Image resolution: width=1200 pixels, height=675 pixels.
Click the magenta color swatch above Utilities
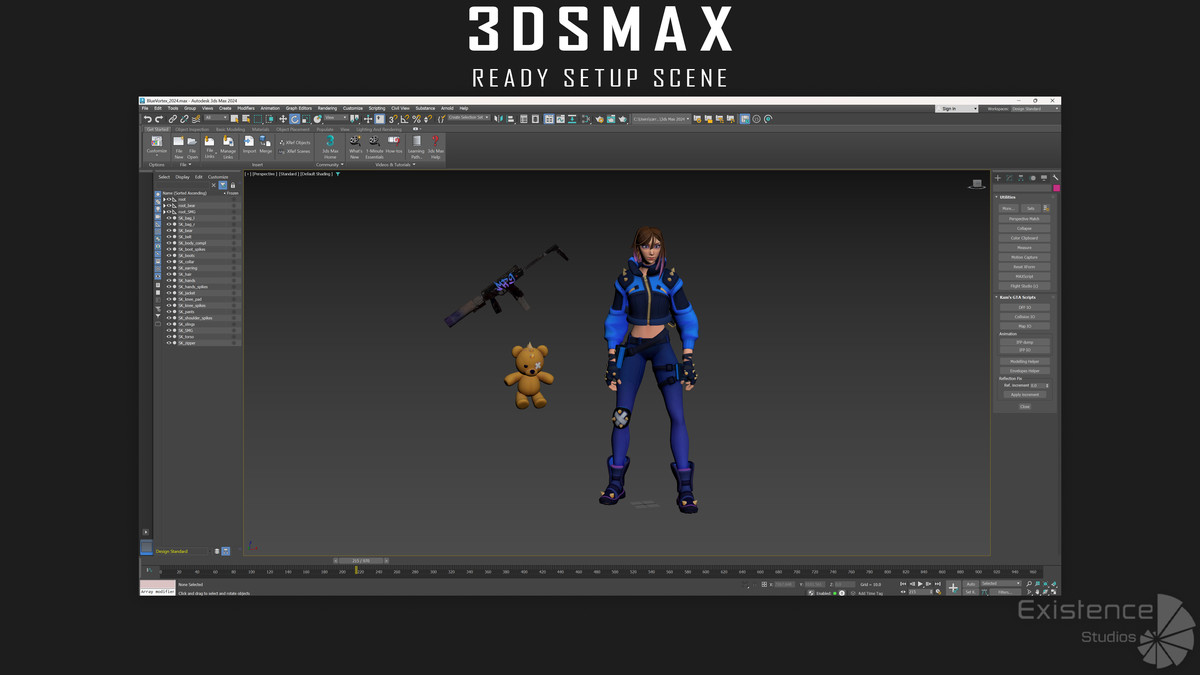pyautogui.click(x=1056, y=187)
